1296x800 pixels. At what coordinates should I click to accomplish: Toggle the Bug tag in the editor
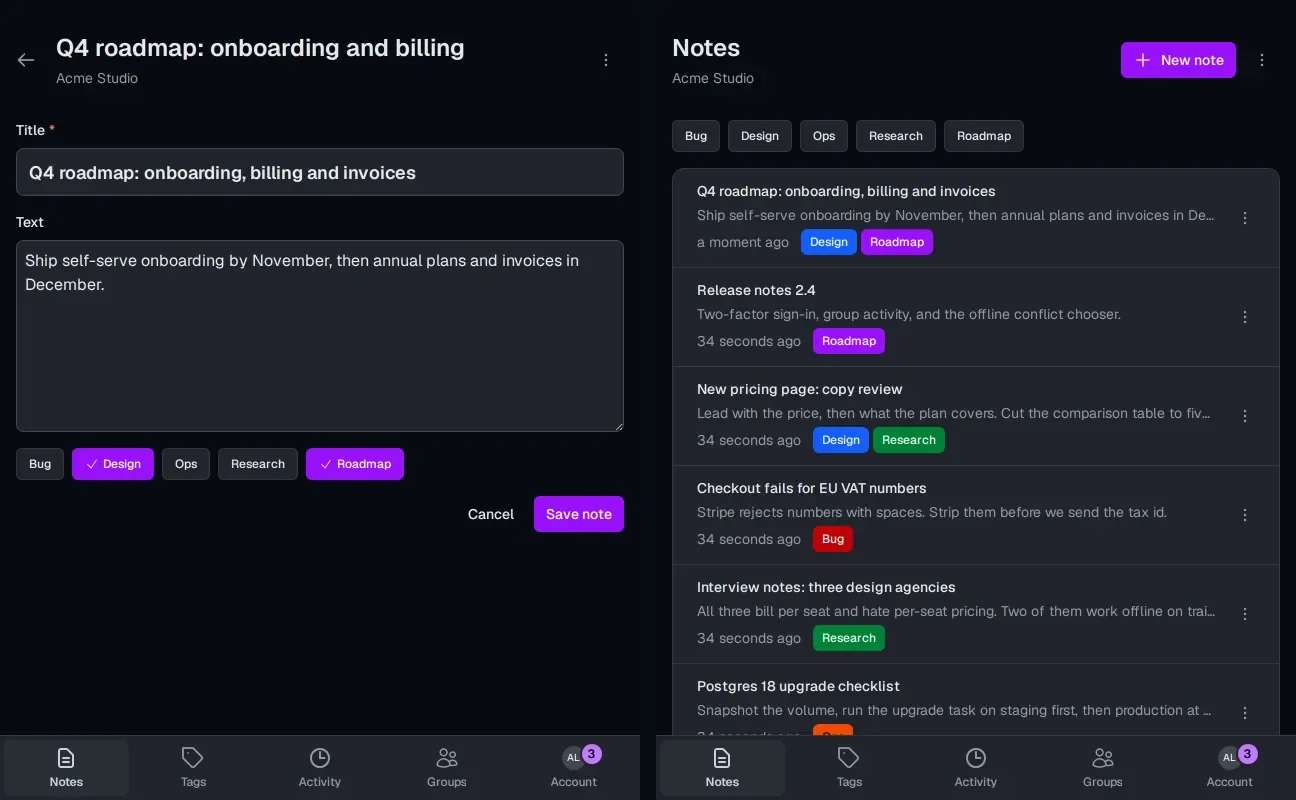click(x=40, y=464)
